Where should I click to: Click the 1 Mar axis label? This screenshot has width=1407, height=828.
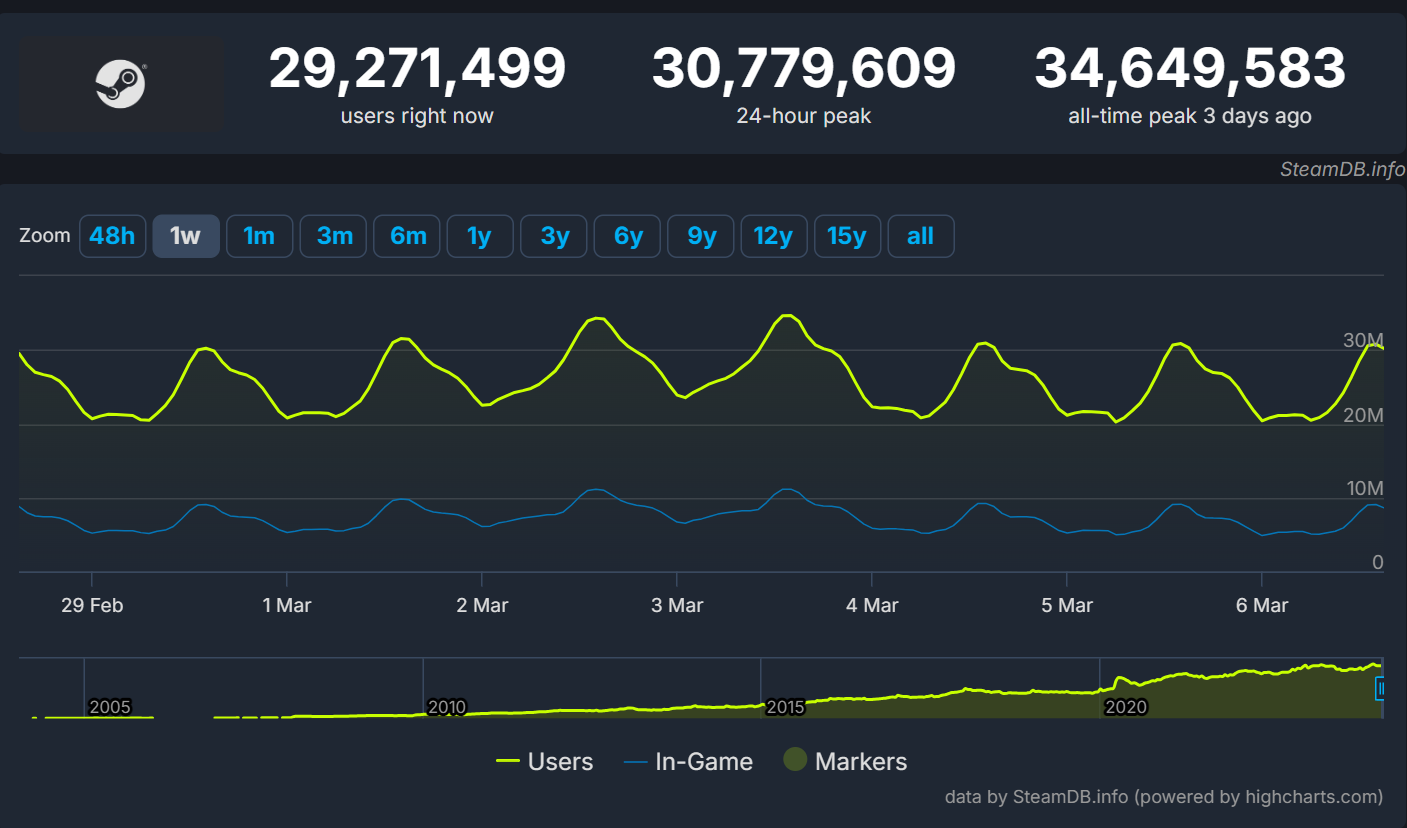tap(287, 605)
